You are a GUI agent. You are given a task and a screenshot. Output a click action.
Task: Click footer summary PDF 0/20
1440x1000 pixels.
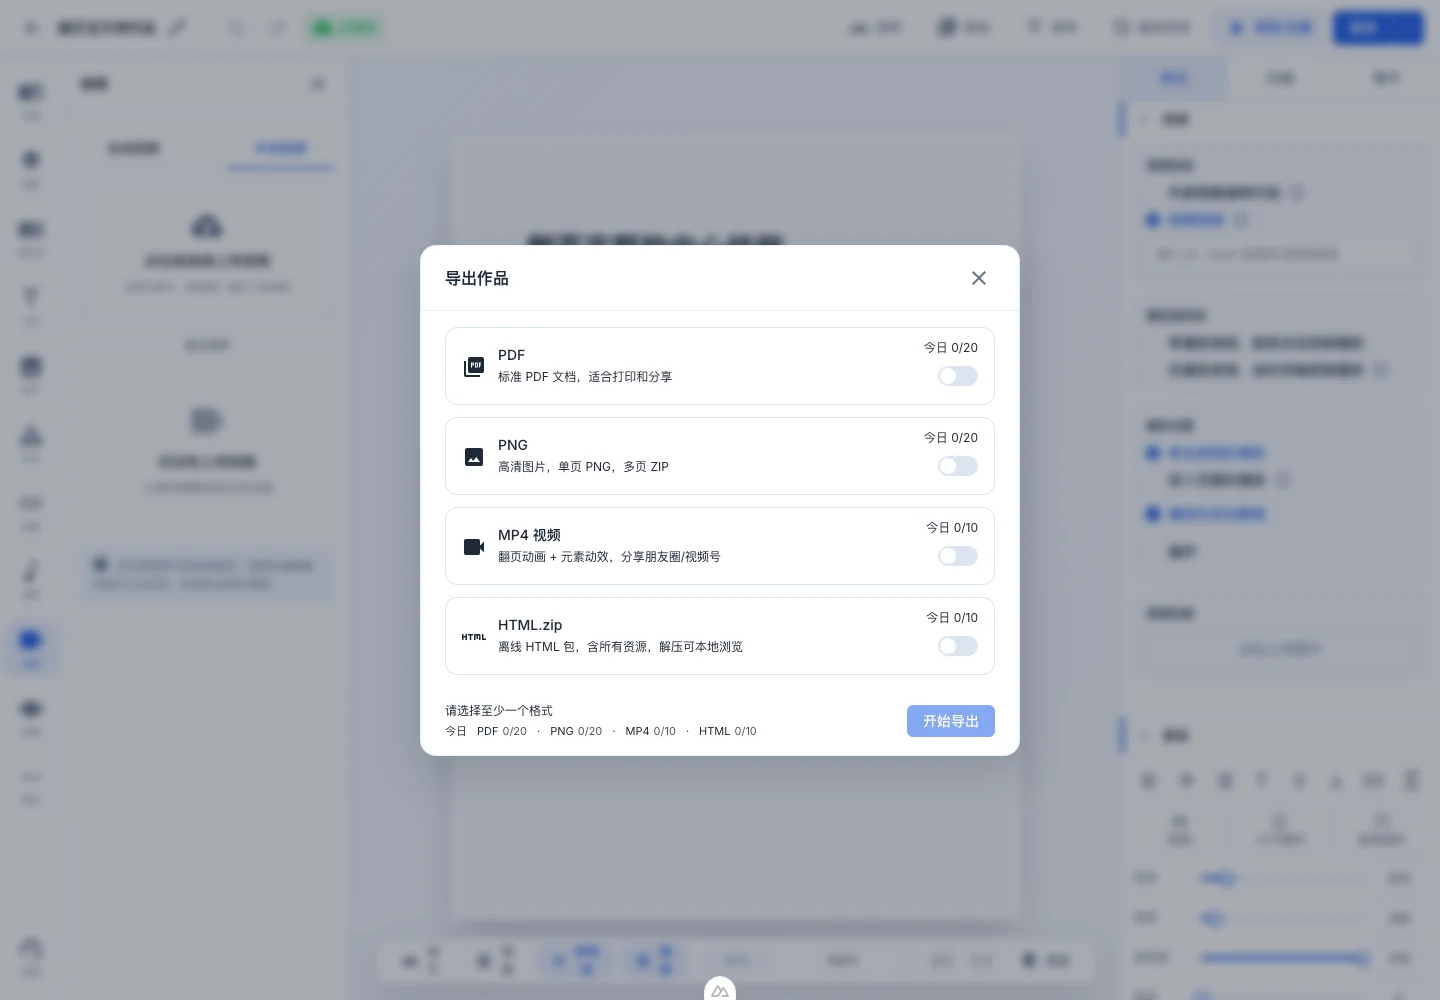[x=502, y=731]
